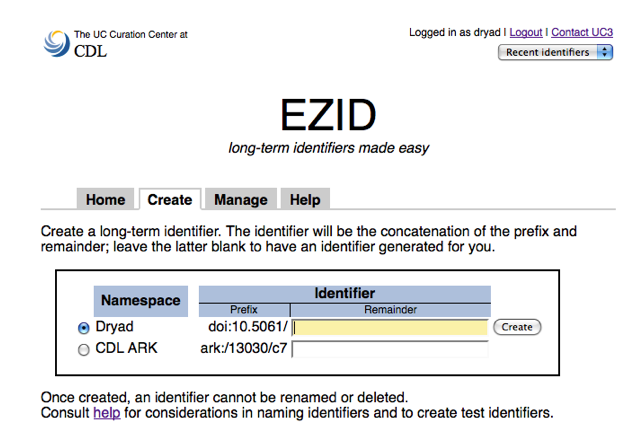Click the Remainder subheader
This screenshot has height=438, width=638.
pos(390,310)
